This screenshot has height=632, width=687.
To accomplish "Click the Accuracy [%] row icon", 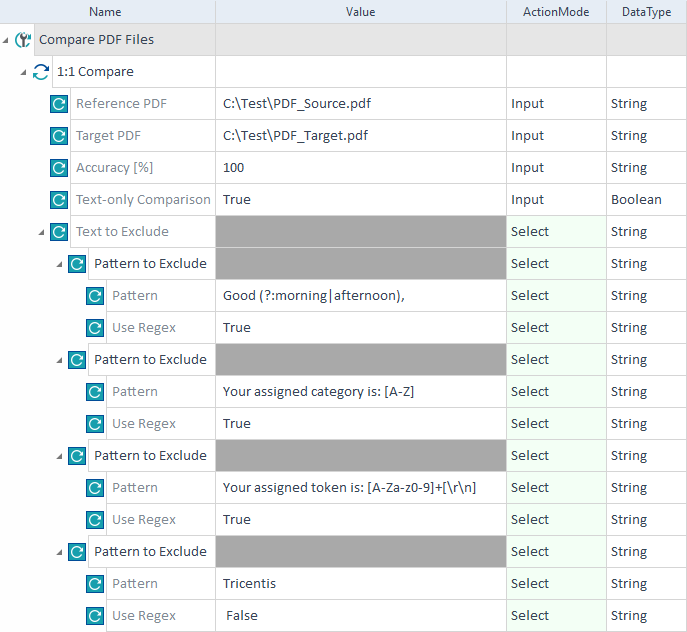I will pos(59,168).
